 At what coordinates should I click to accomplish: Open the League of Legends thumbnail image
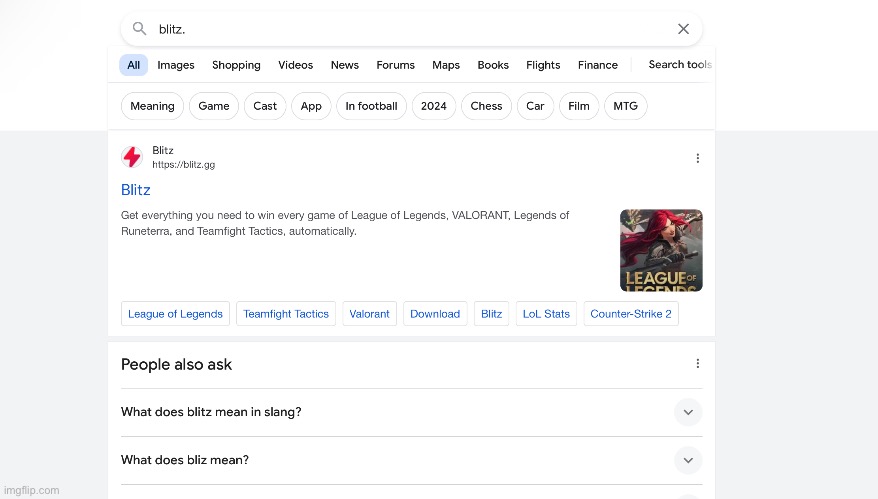661,250
